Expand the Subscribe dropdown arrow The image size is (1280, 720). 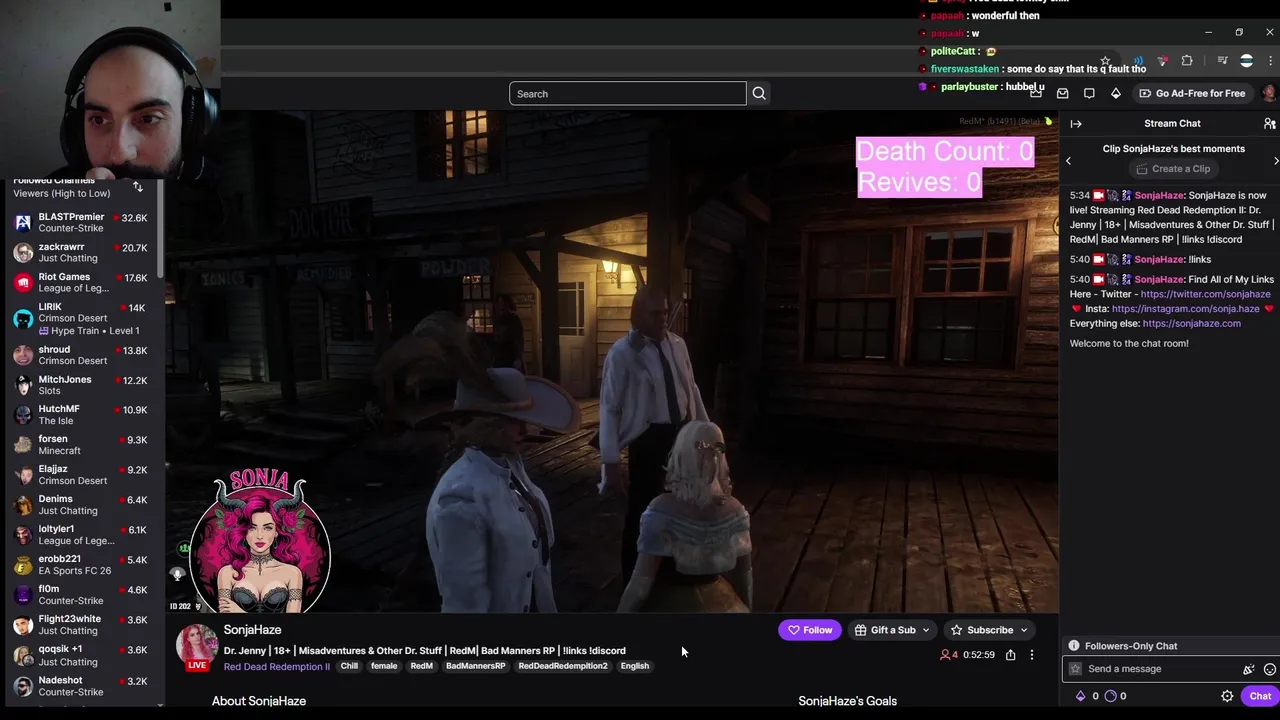point(1024,630)
